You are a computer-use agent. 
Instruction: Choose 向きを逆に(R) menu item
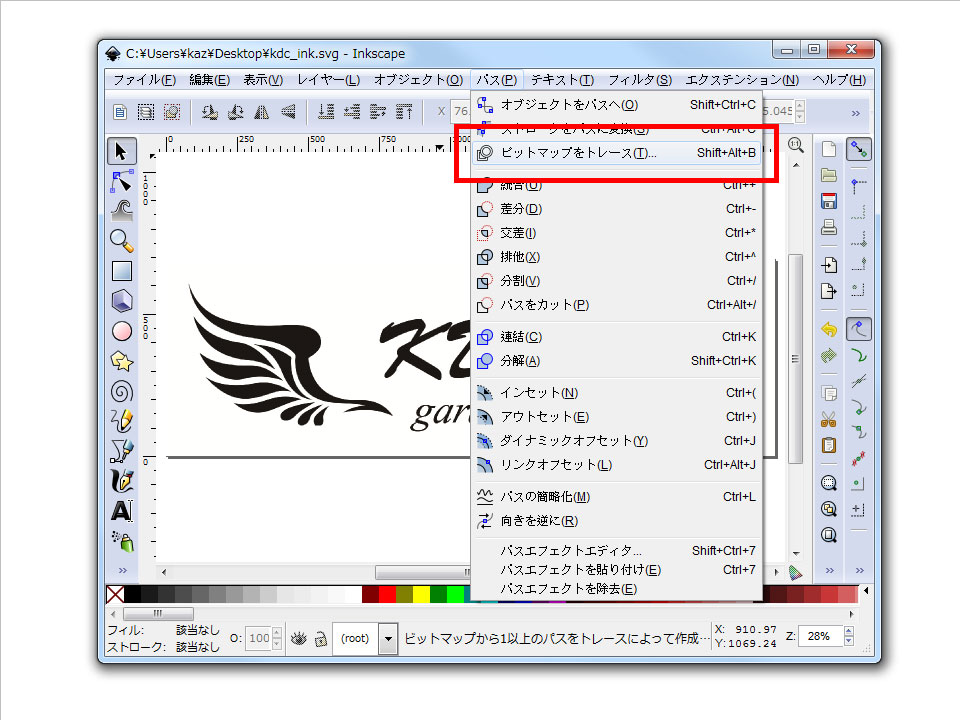pos(617,520)
